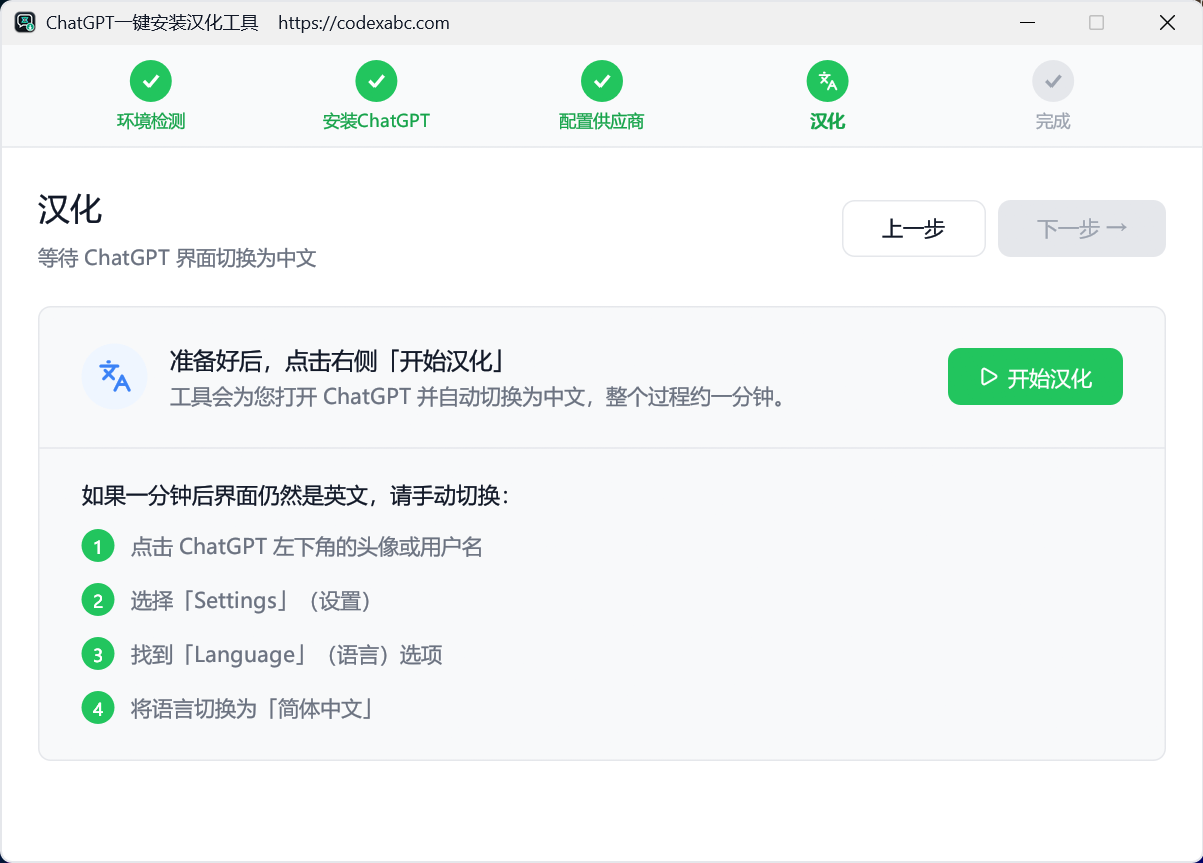Select the 配置供应商 step label

602,122
